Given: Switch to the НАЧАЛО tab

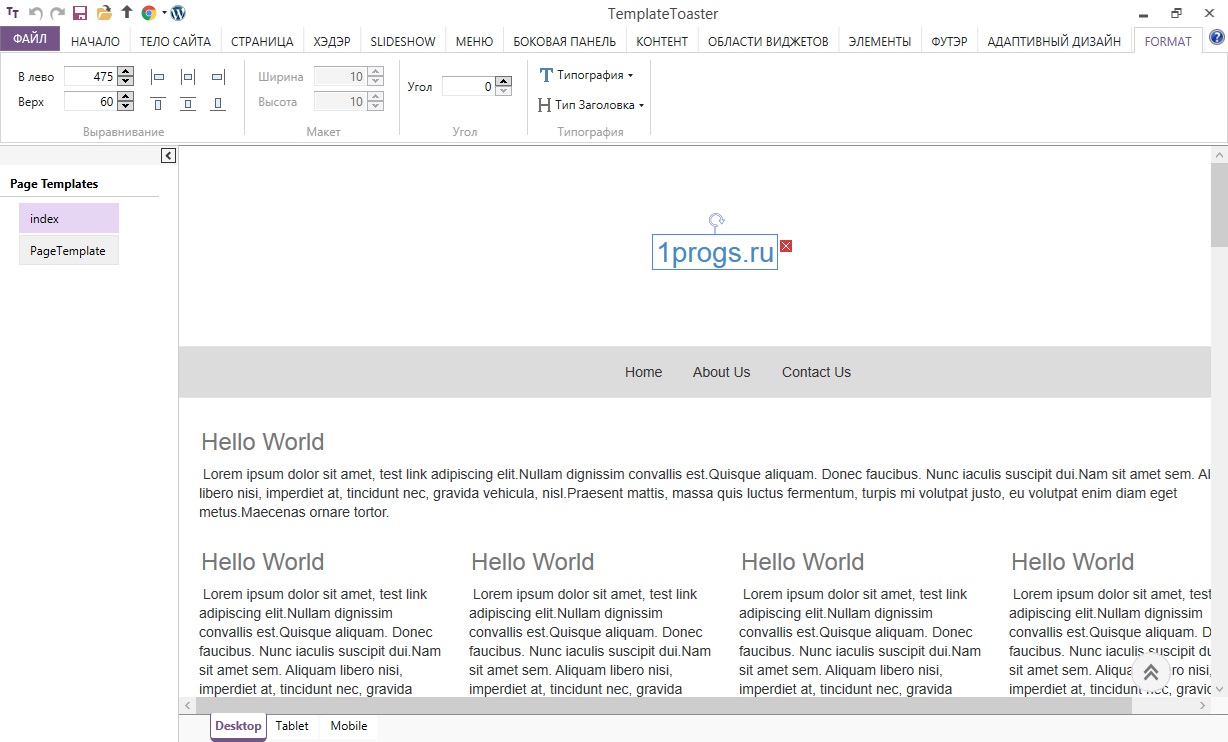Looking at the screenshot, I should click(x=95, y=41).
